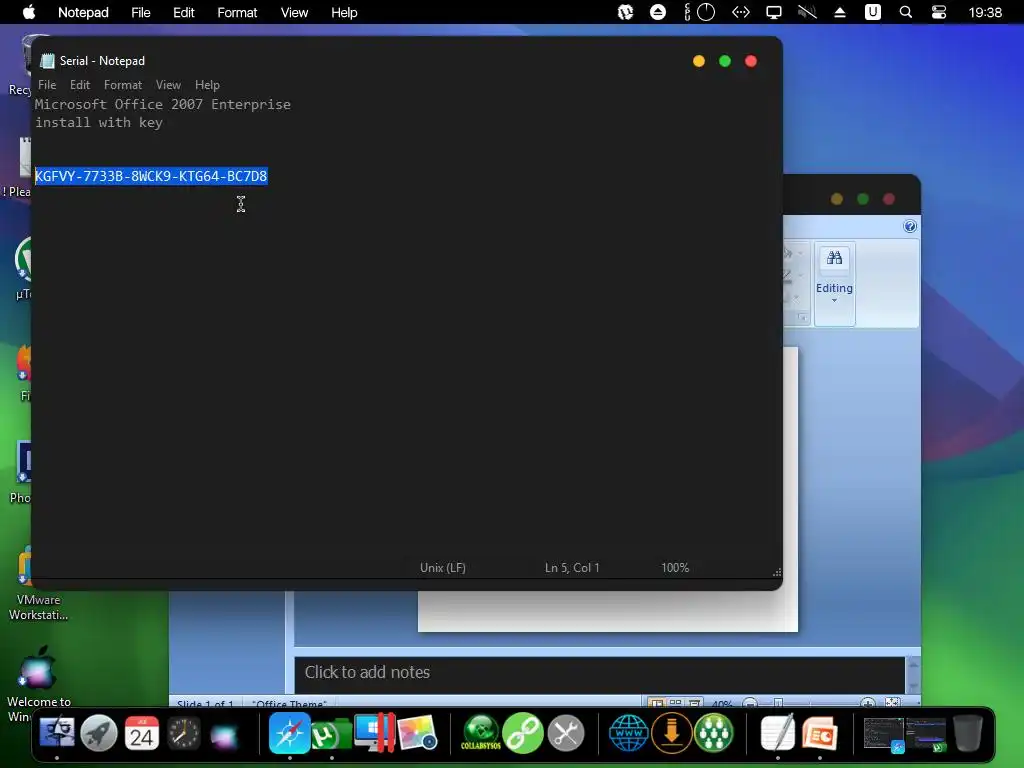This screenshot has height=768, width=1024.
Task: Open the blue WWW globe dock icon
Action: (628, 733)
